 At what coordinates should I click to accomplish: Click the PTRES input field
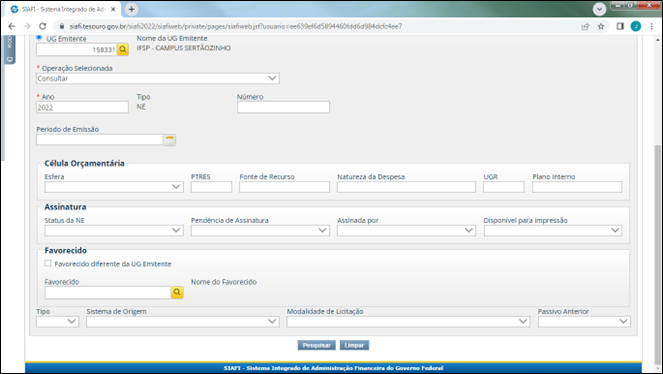(211, 187)
